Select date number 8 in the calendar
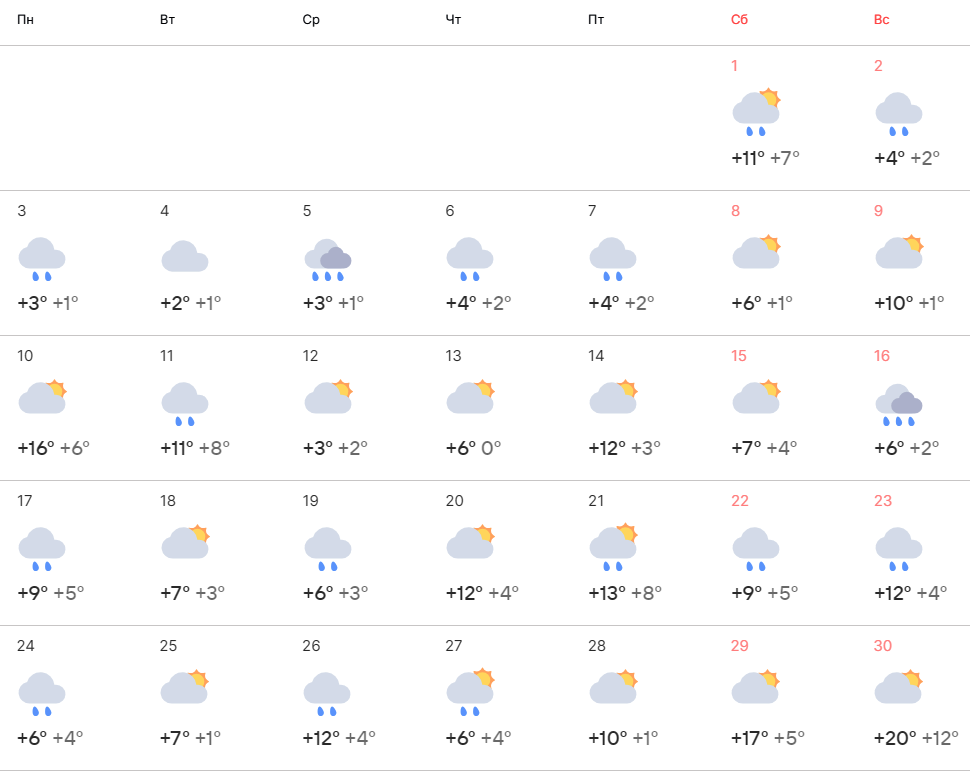Viewport: 970px width, 778px height. coord(736,211)
